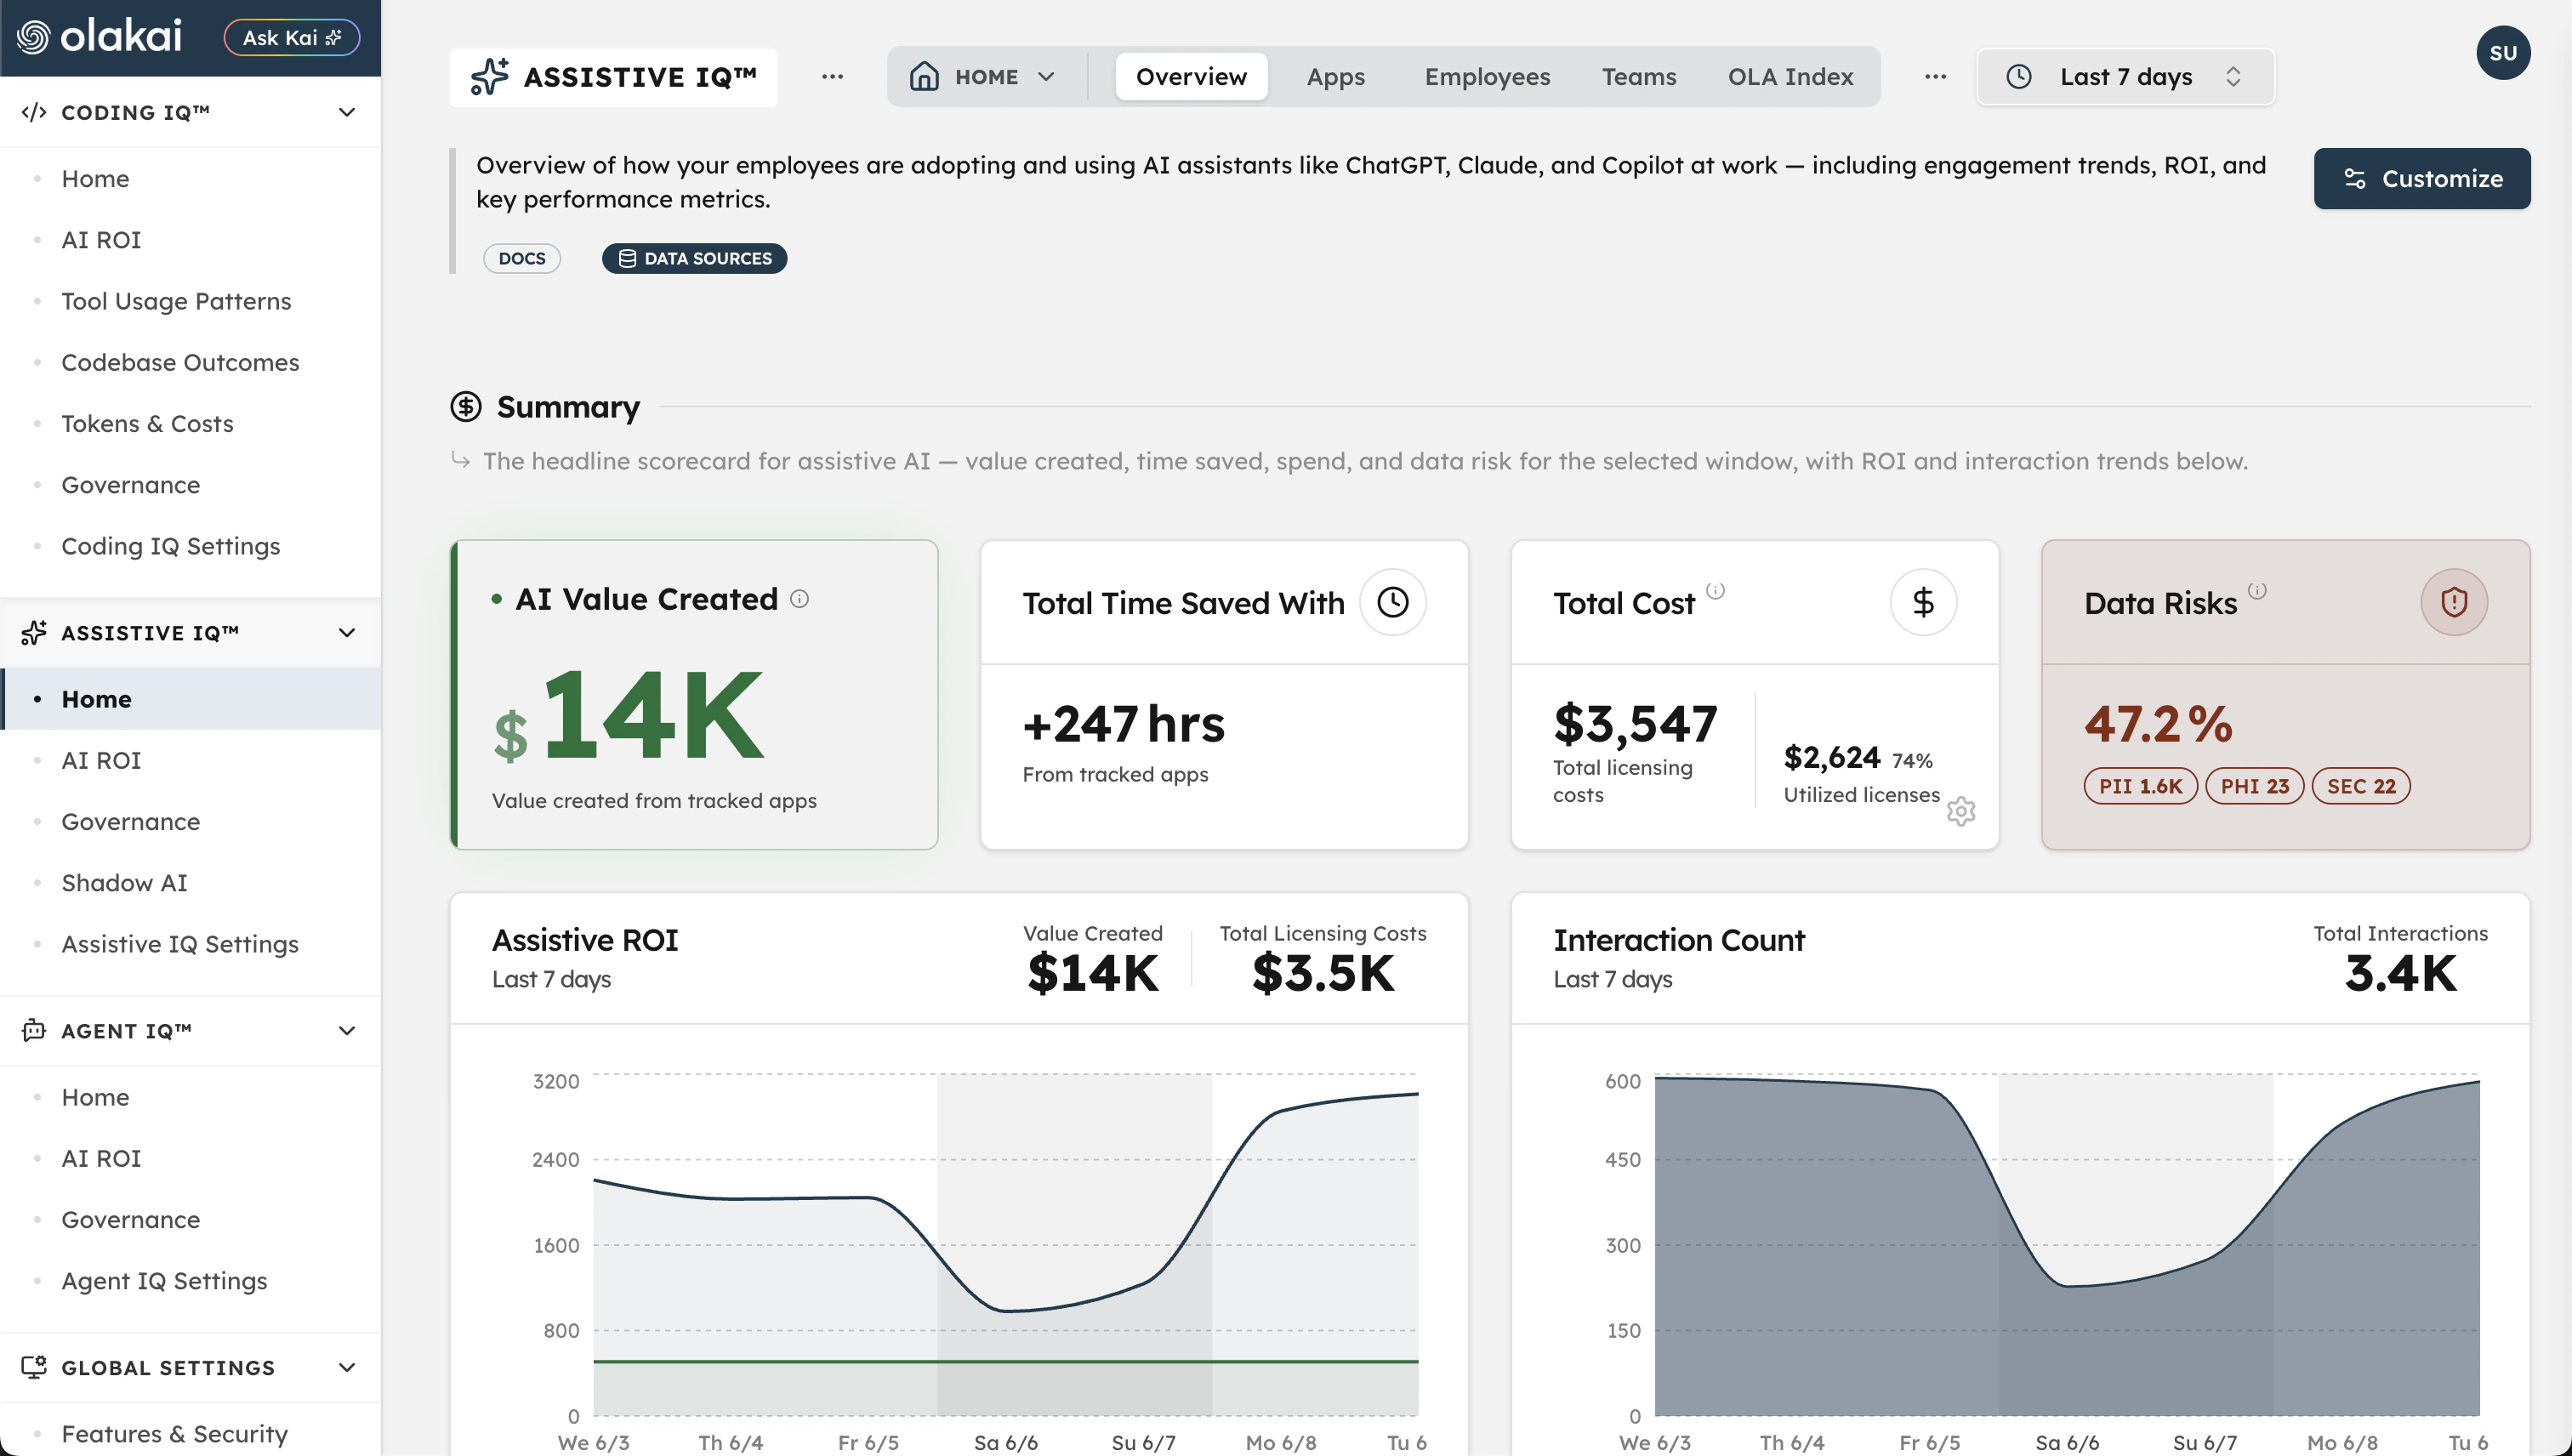Open the Ask Kai assistant
Screen dimensions: 2572x1456
291,37
